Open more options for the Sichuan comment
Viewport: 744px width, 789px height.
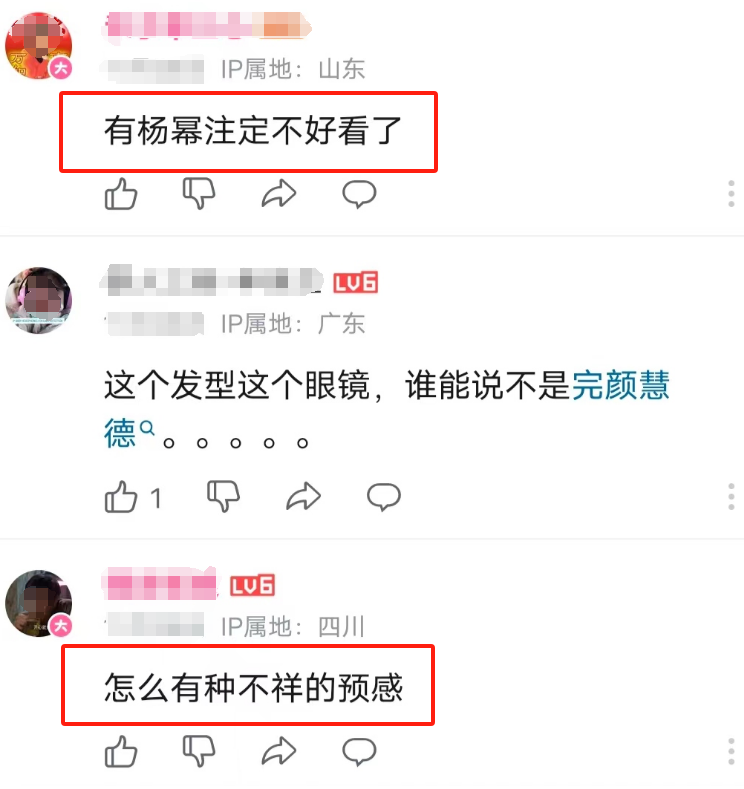coord(731,751)
